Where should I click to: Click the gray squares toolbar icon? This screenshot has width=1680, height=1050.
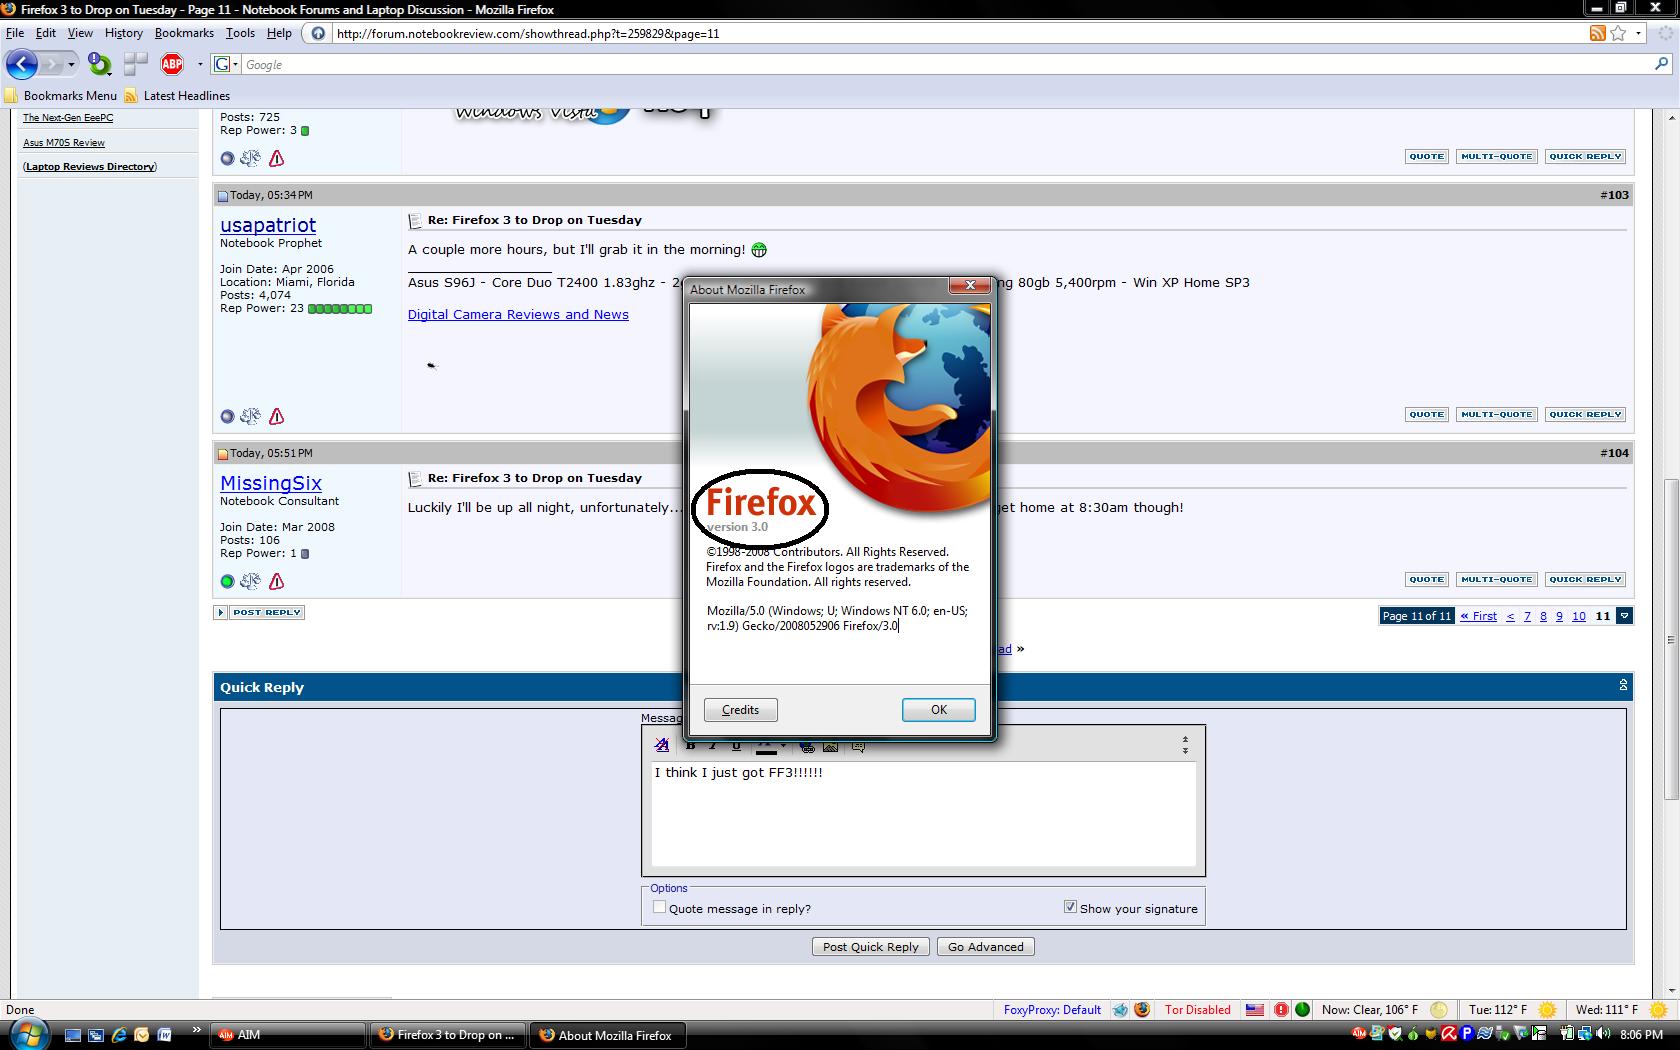click(135, 64)
